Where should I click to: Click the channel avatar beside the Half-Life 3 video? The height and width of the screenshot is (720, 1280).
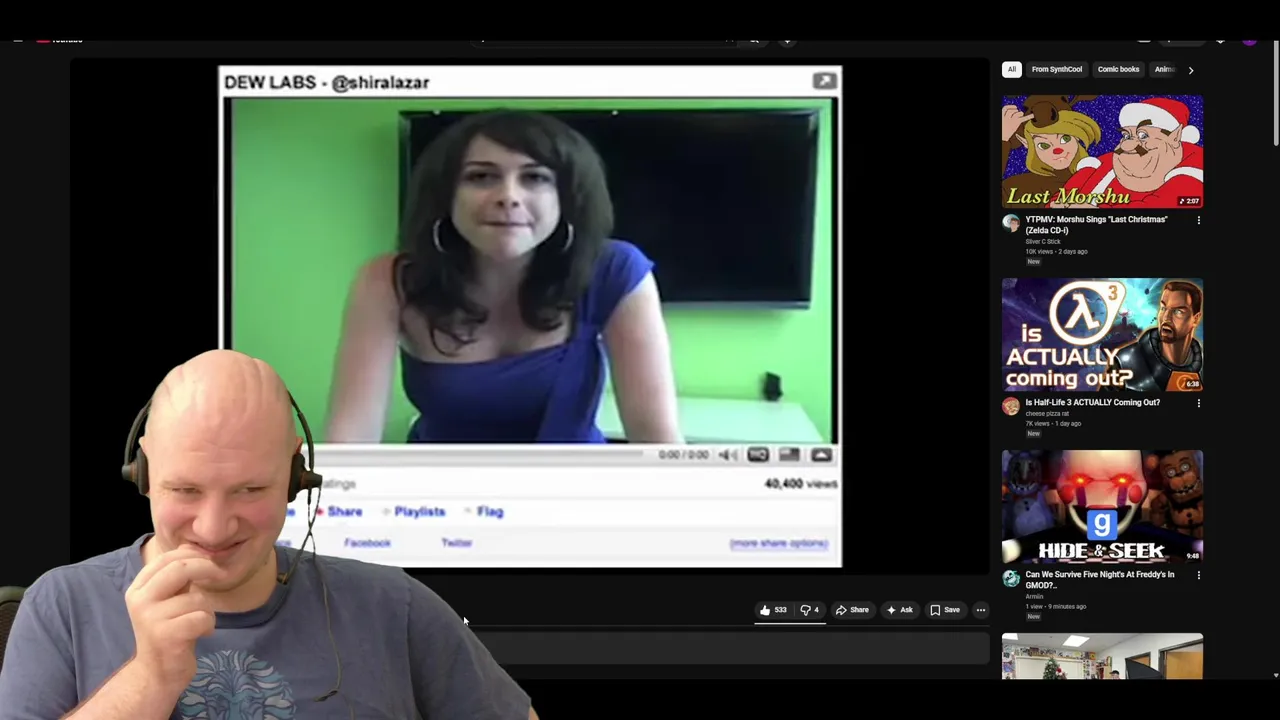tap(1011, 406)
